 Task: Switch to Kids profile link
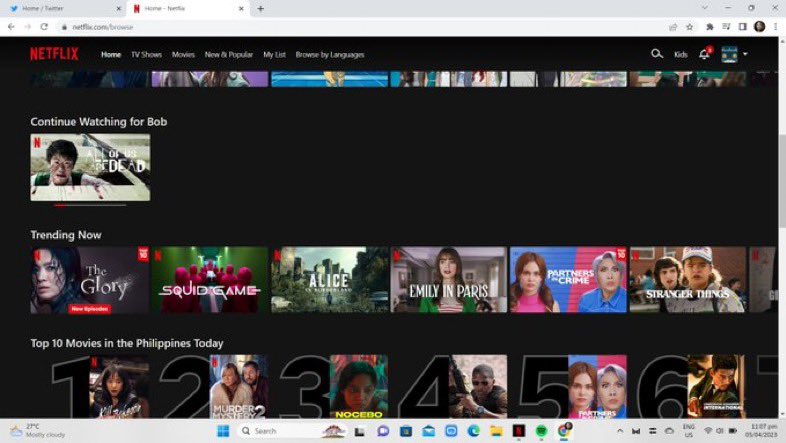(x=680, y=55)
